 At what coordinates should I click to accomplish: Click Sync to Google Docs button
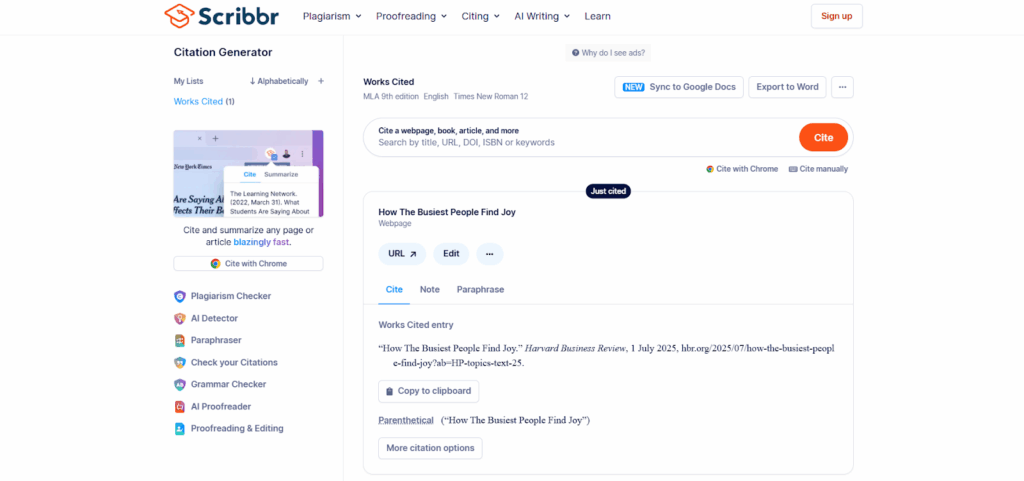(679, 87)
